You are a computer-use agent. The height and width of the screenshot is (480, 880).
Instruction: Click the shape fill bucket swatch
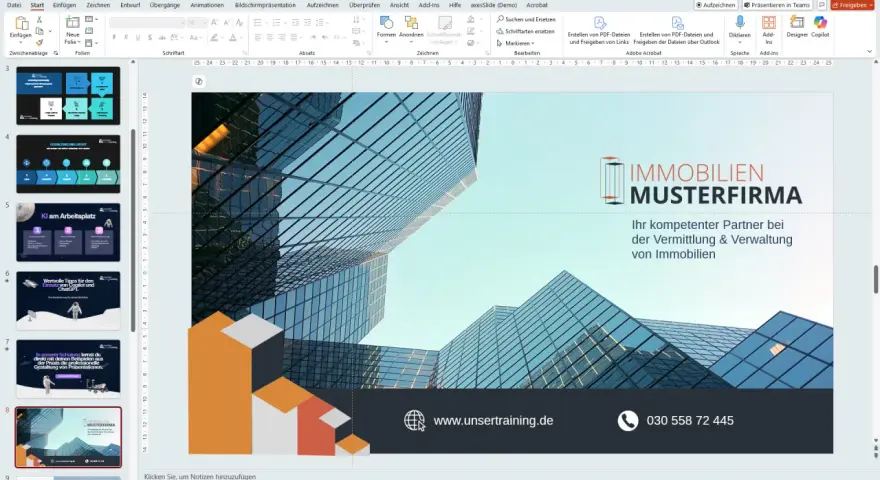(x=471, y=20)
